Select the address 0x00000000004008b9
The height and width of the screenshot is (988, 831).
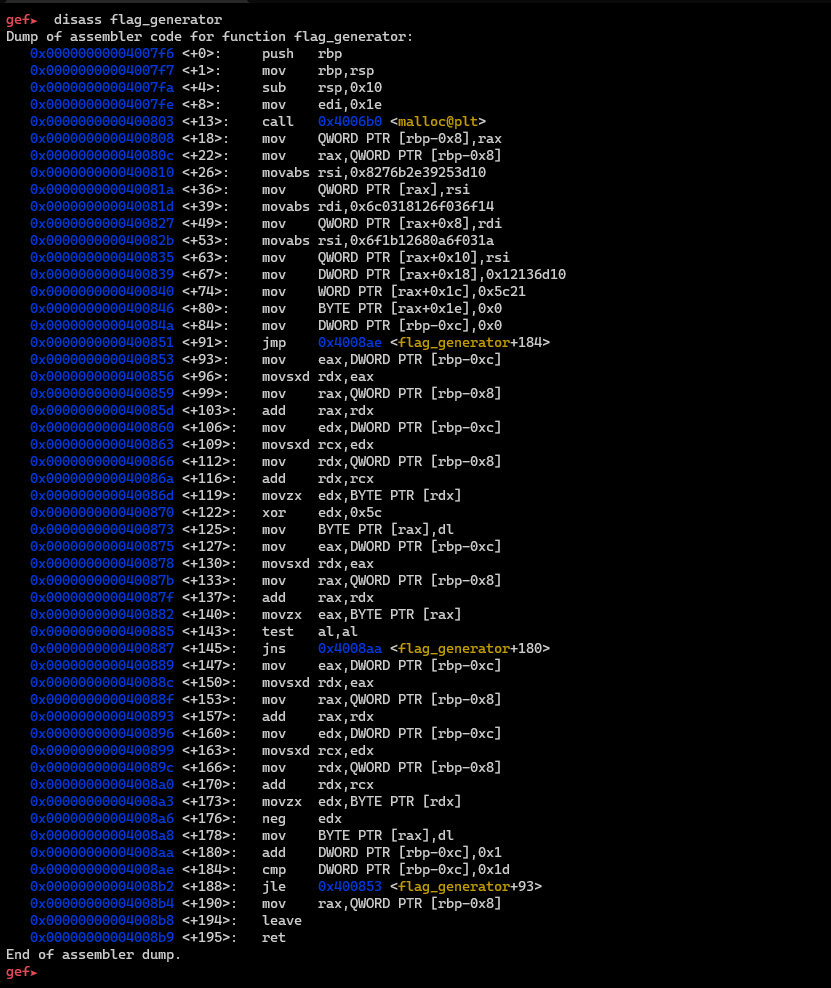pyautogui.click(x=102, y=938)
